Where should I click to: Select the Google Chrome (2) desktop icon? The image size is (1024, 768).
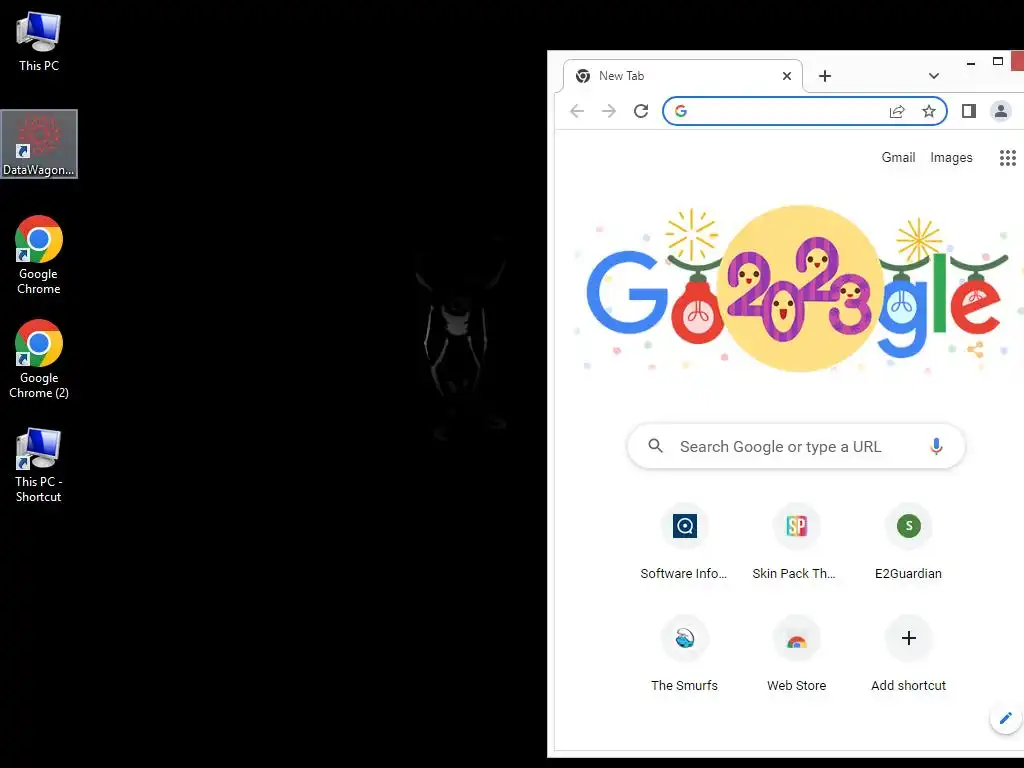click(39, 359)
